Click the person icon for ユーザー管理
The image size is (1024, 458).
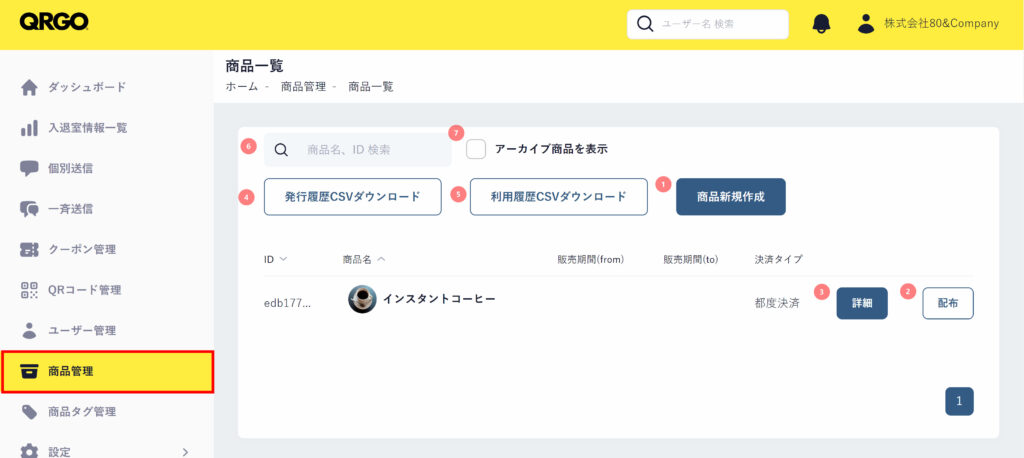(x=29, y=331)
